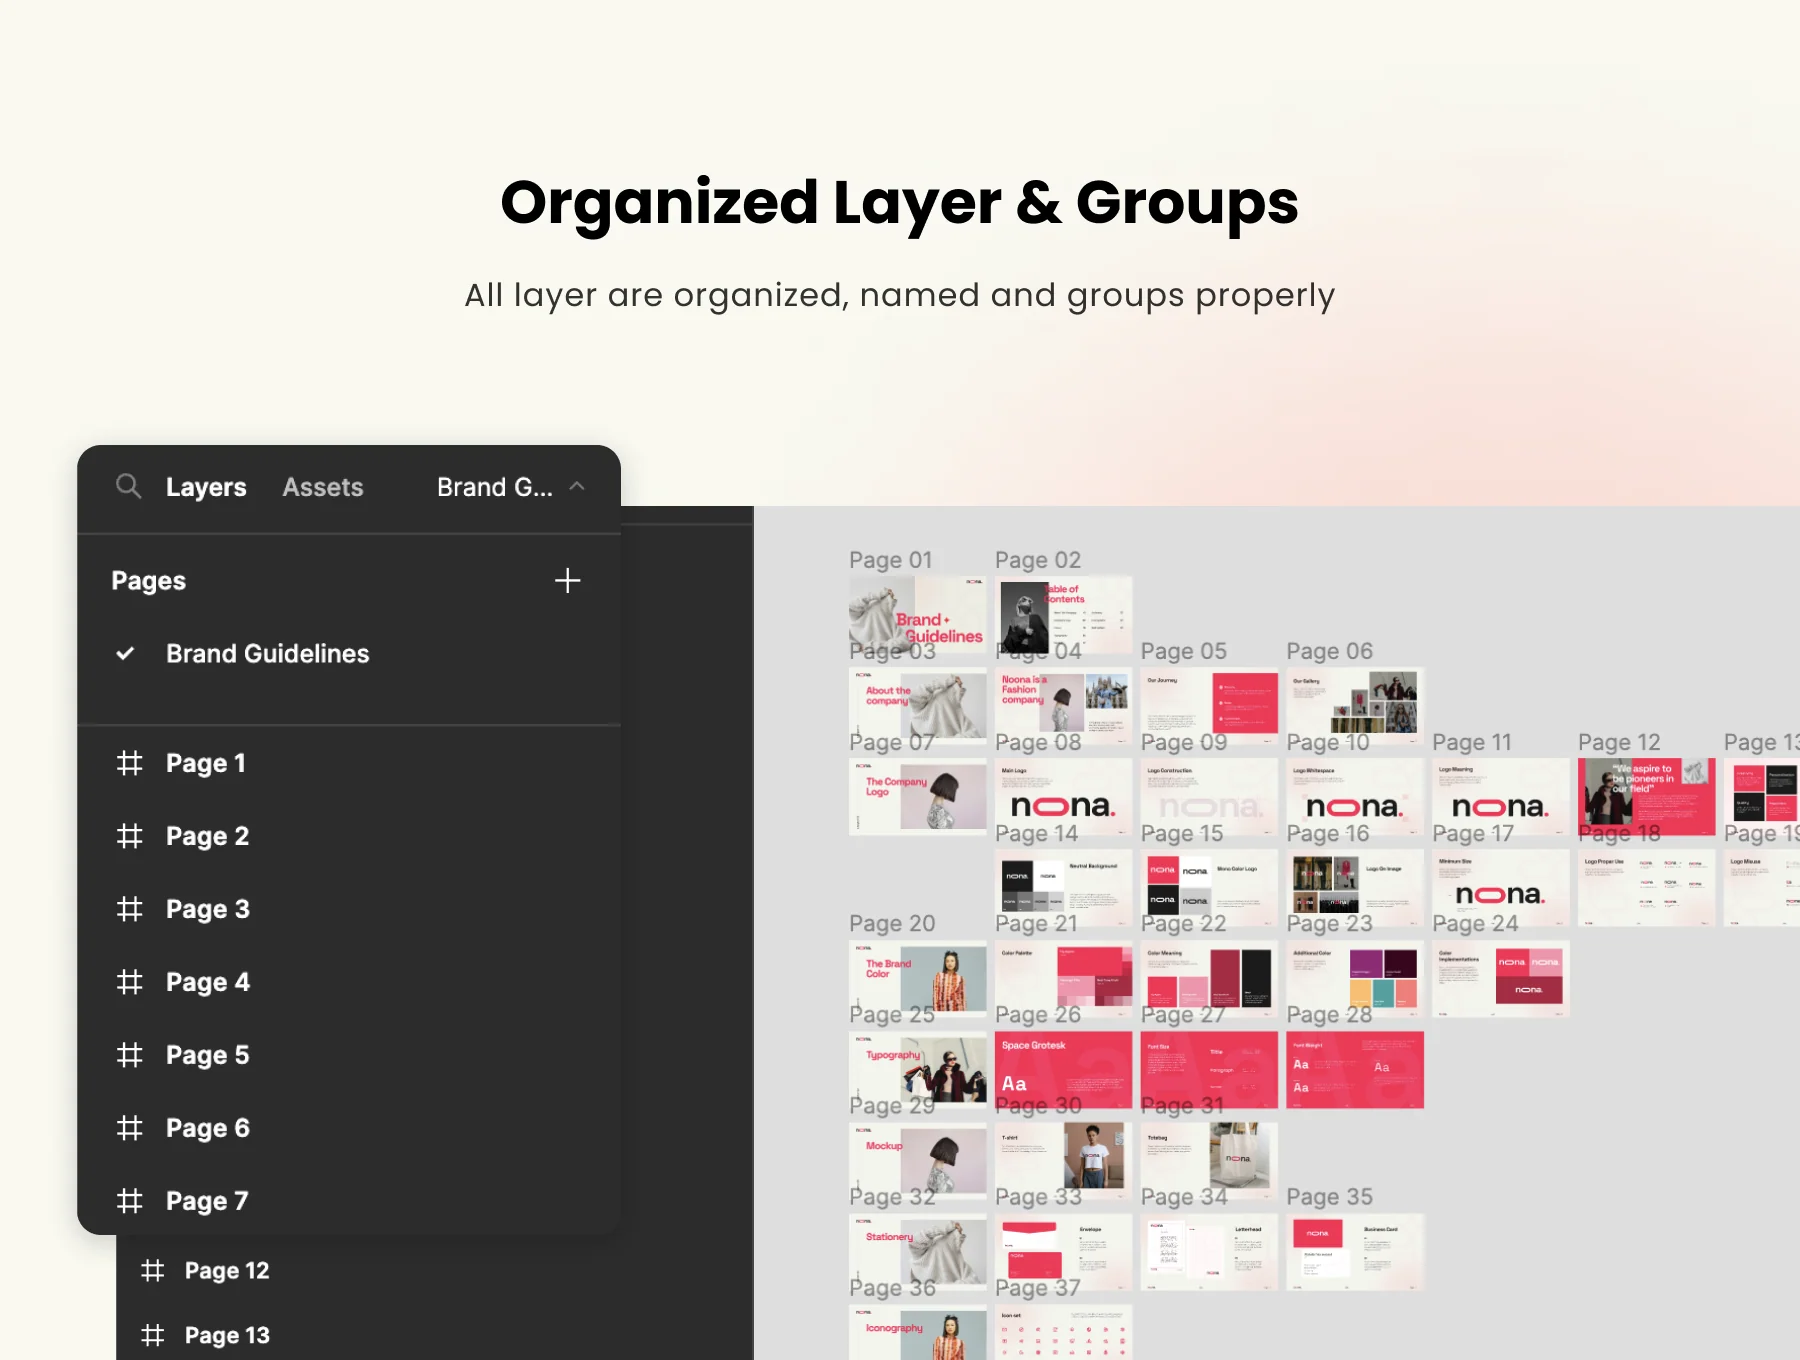Viewport: 1800px width, 1360px height.
Task: Click the Page 20 canvas frame label
Action: coord(892,923)
